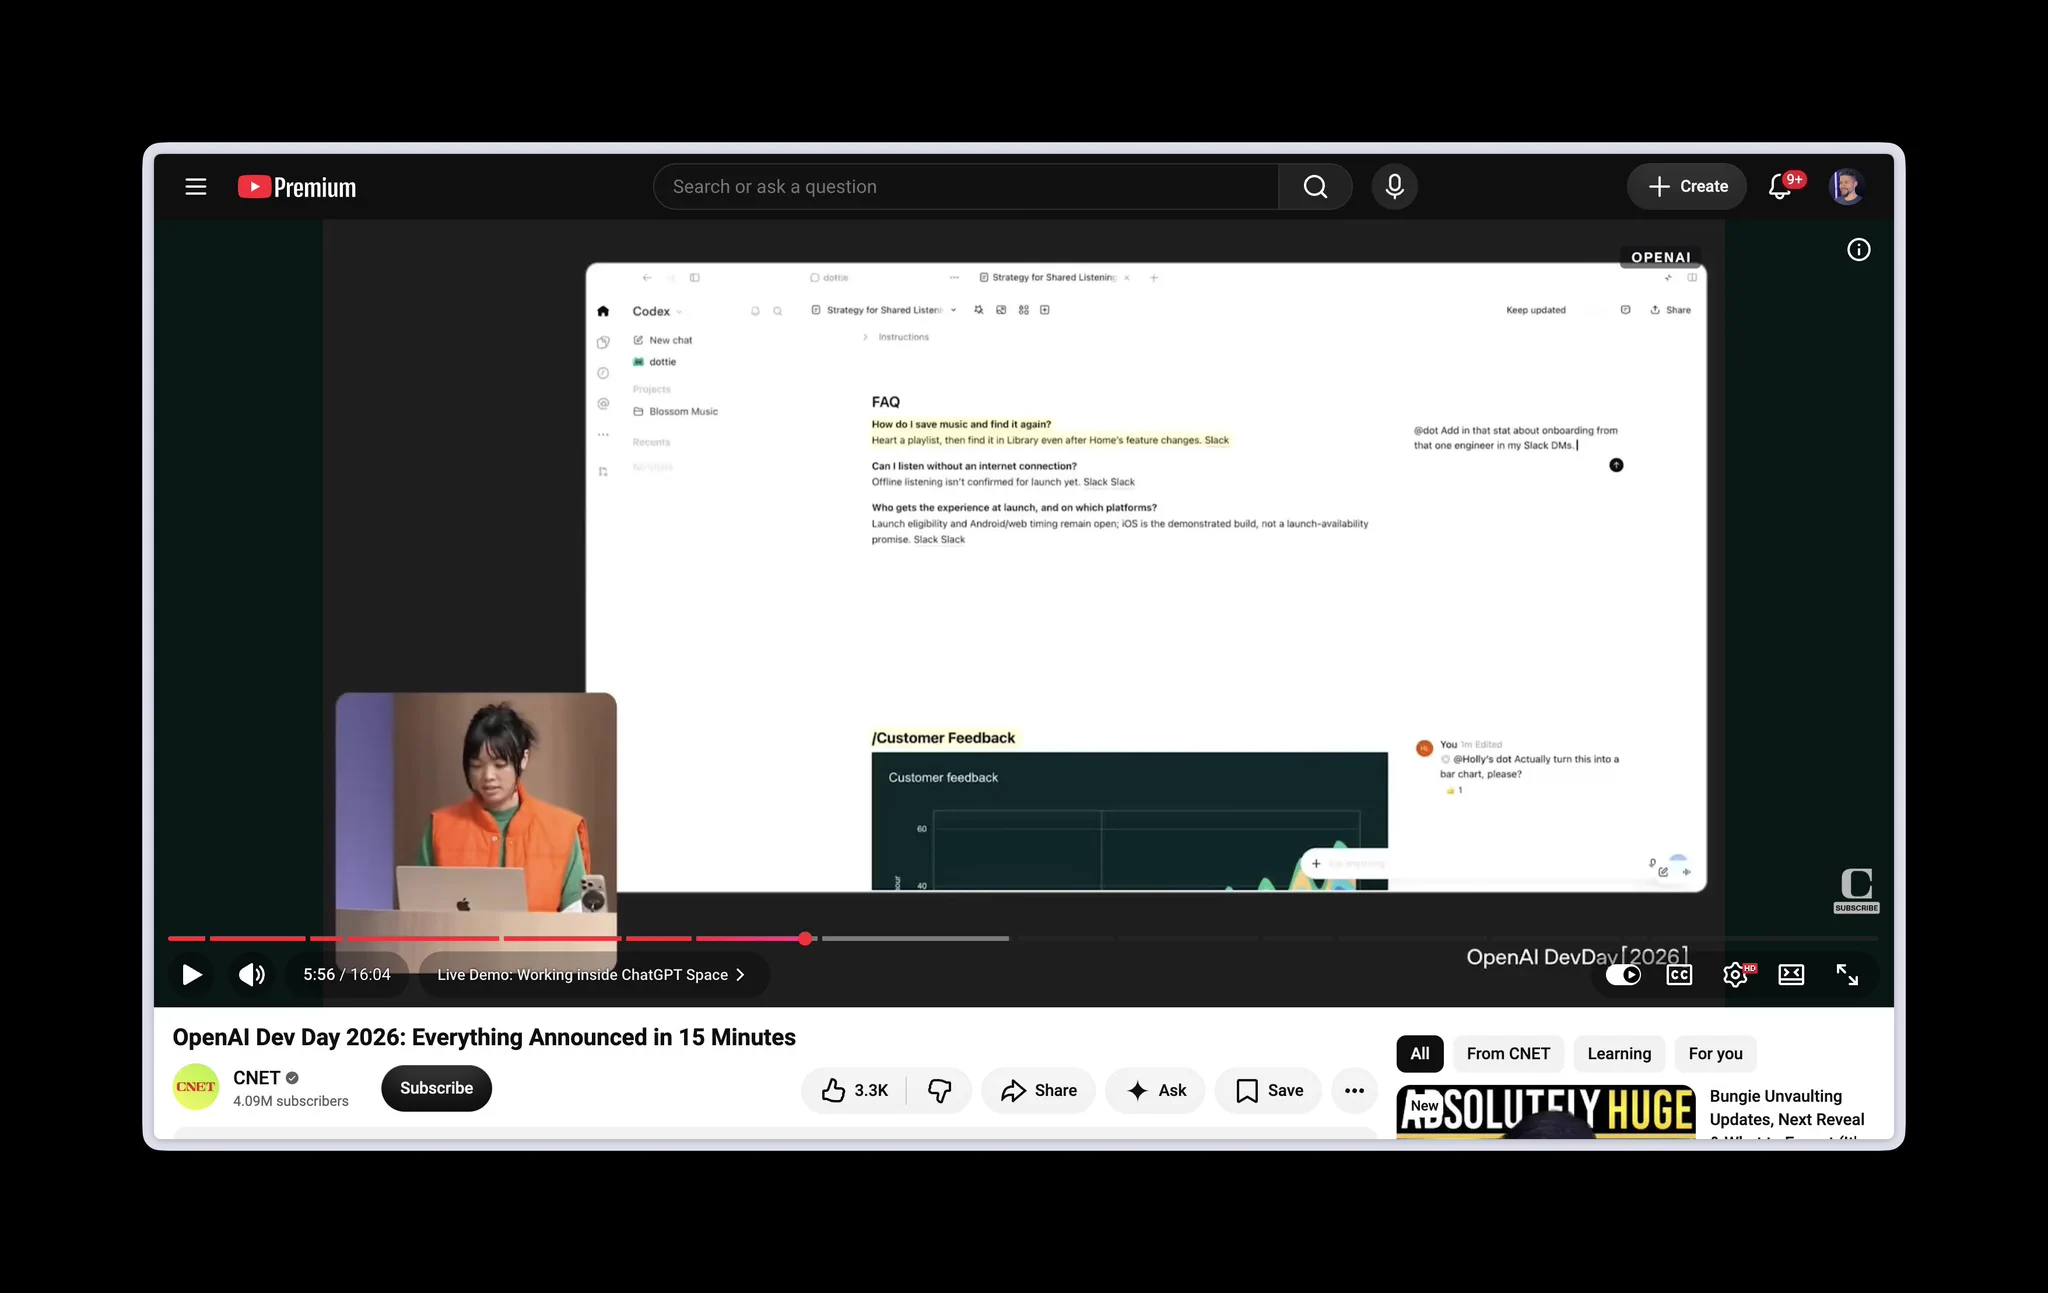
Task: Go to YouTube Premium home logo
Action: (297, 187)
